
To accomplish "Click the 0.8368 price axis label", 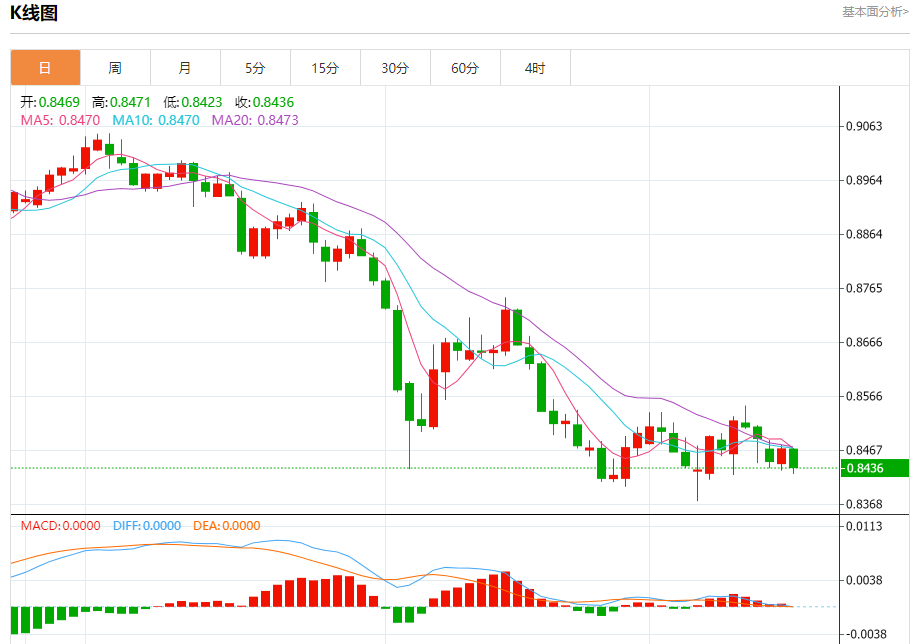I will pyautogui.click(x=864, y=504).
